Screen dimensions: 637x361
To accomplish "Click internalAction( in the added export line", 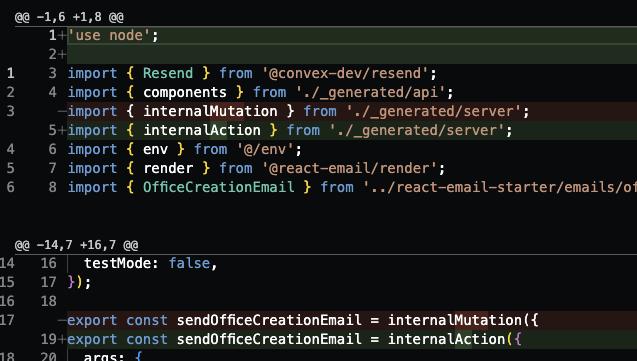I will (x=450, y=339).
